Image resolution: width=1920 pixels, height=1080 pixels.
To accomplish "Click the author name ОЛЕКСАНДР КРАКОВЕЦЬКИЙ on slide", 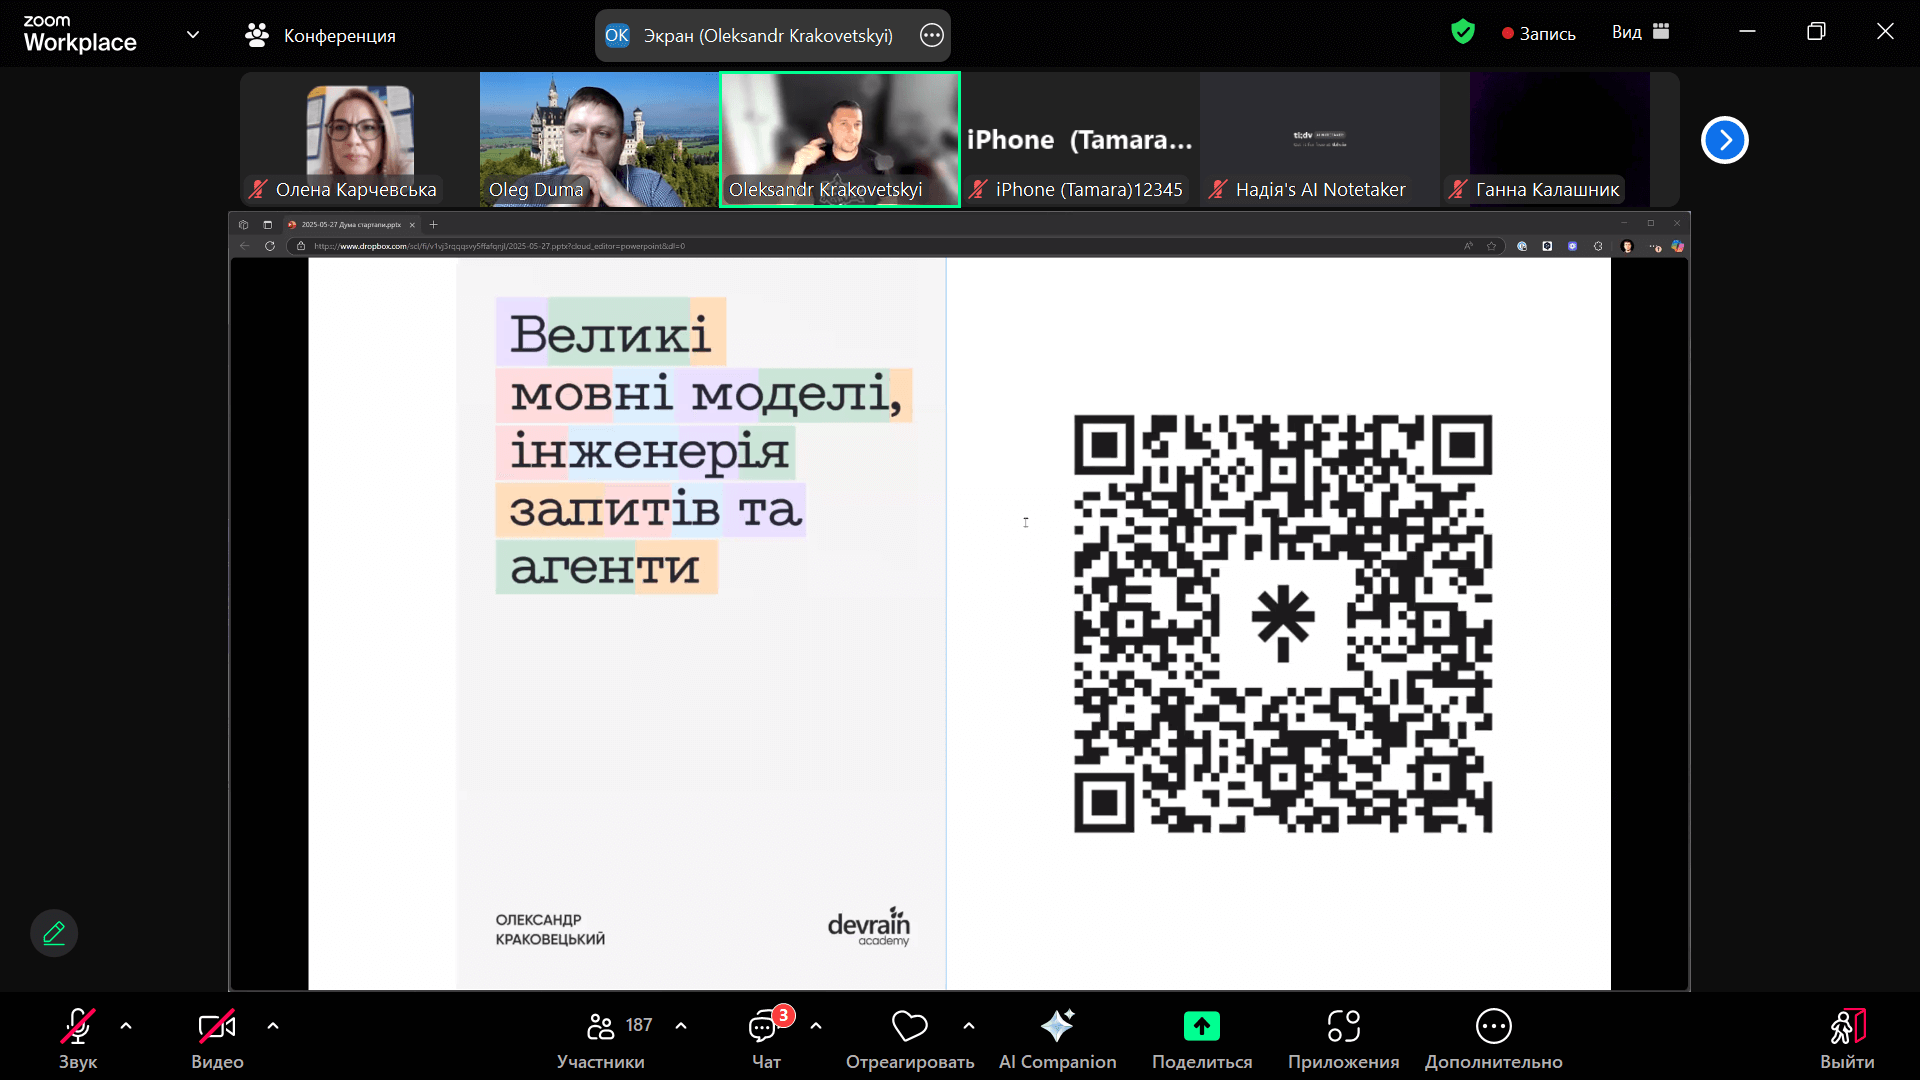I will pos(550,929).
